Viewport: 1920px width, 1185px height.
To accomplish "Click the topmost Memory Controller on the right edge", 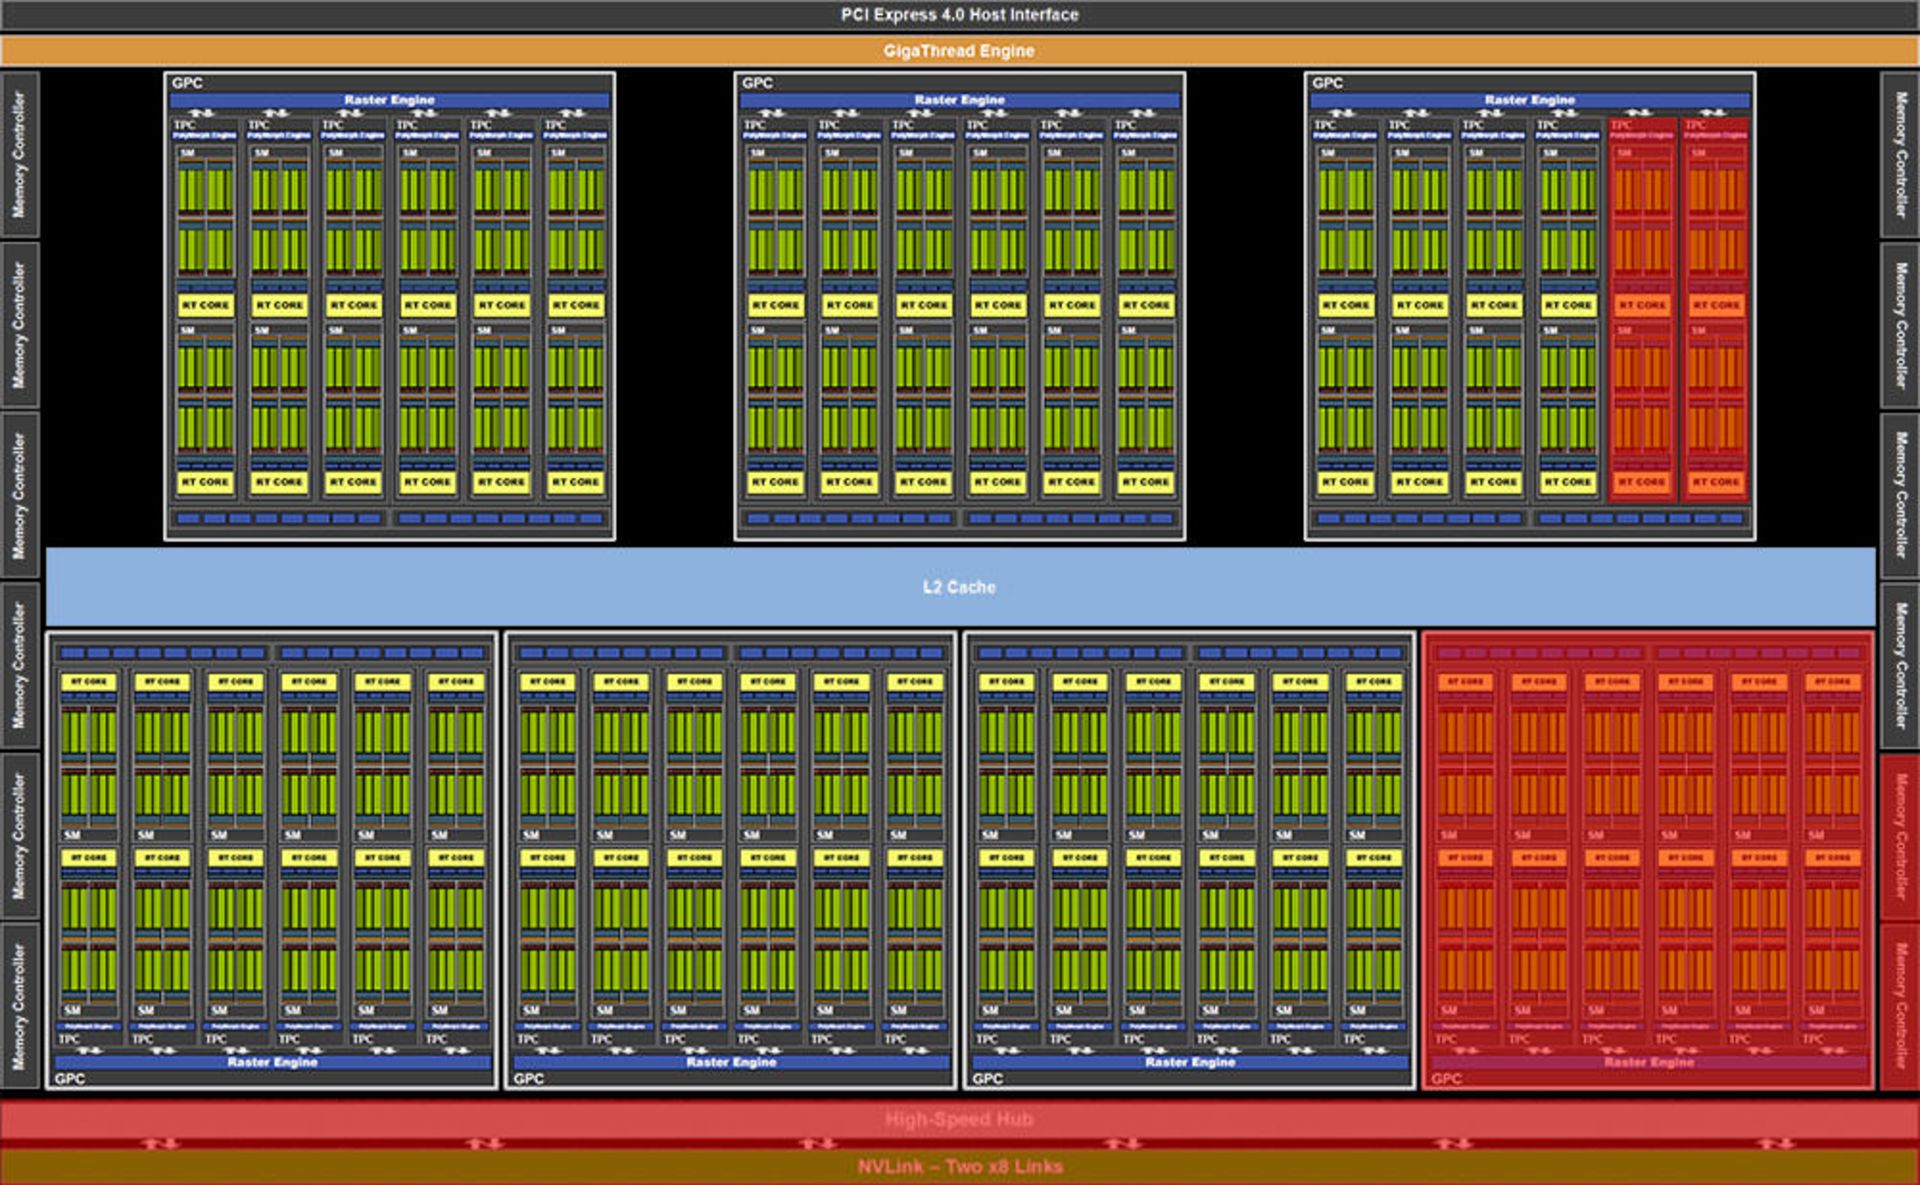I will 1900,155.
